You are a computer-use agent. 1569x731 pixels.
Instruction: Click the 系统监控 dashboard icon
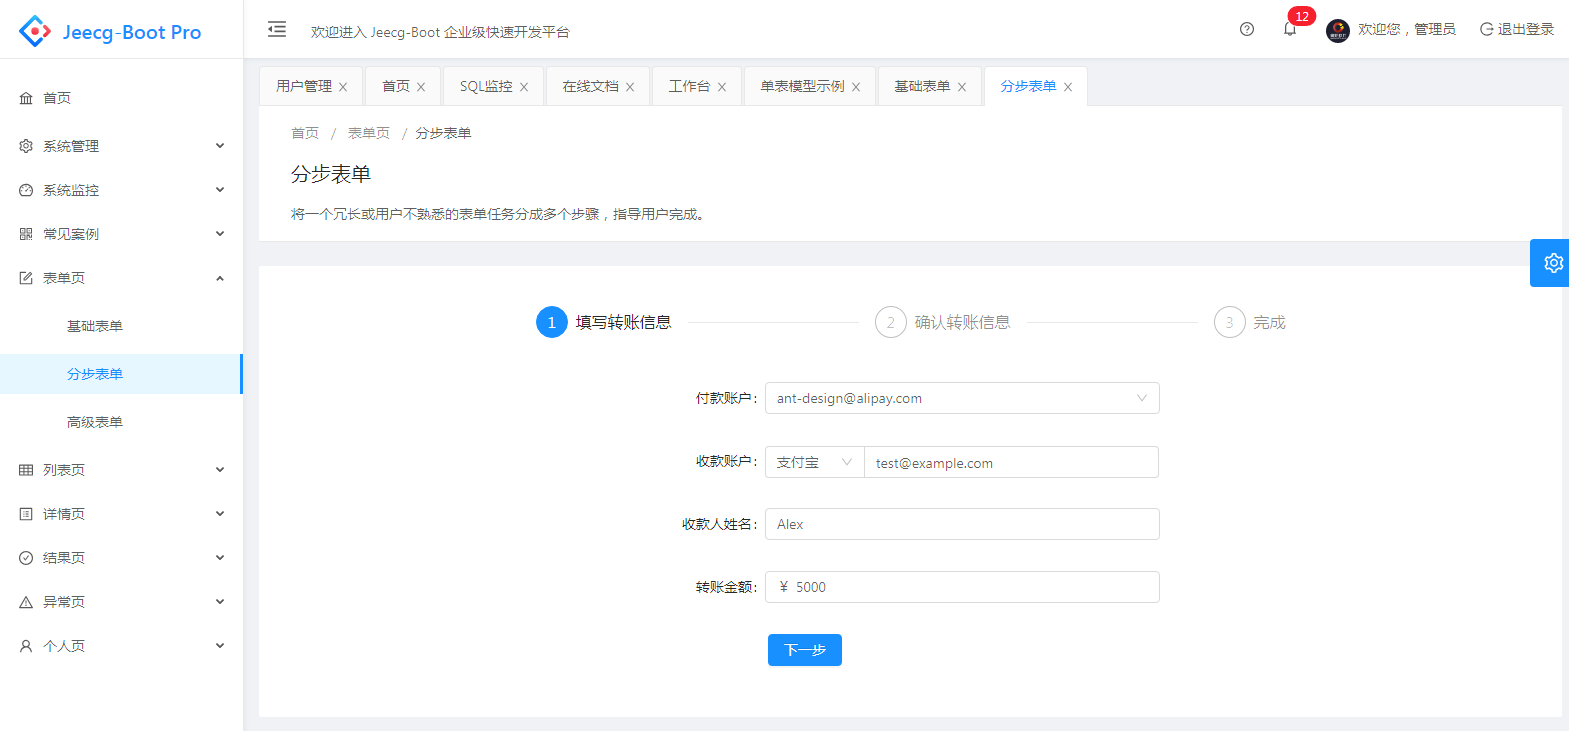click(x=26, y=190)
